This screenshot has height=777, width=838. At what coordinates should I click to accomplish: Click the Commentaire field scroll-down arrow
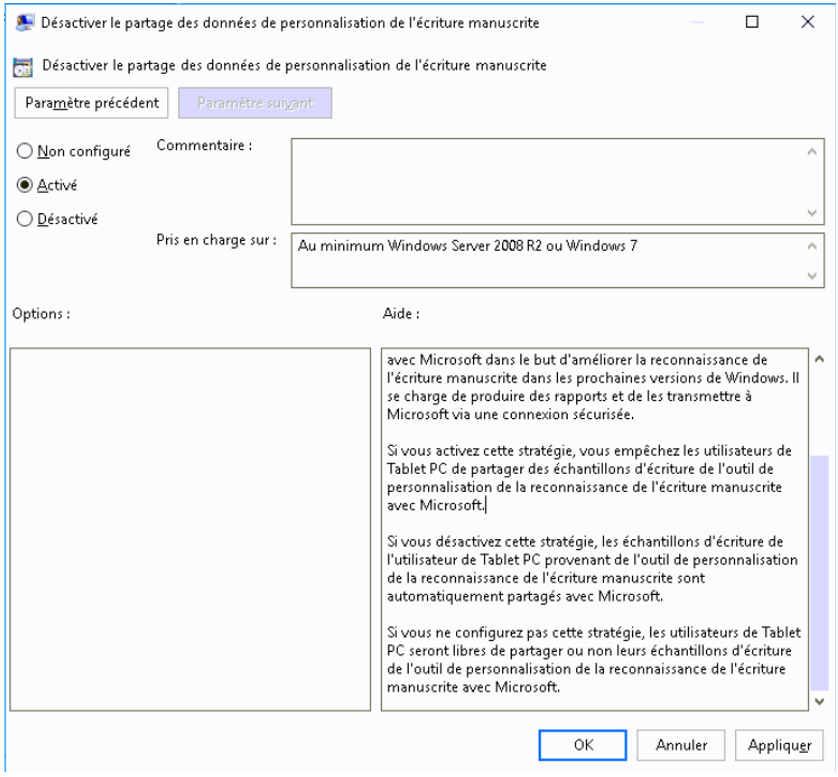point(812,213)
